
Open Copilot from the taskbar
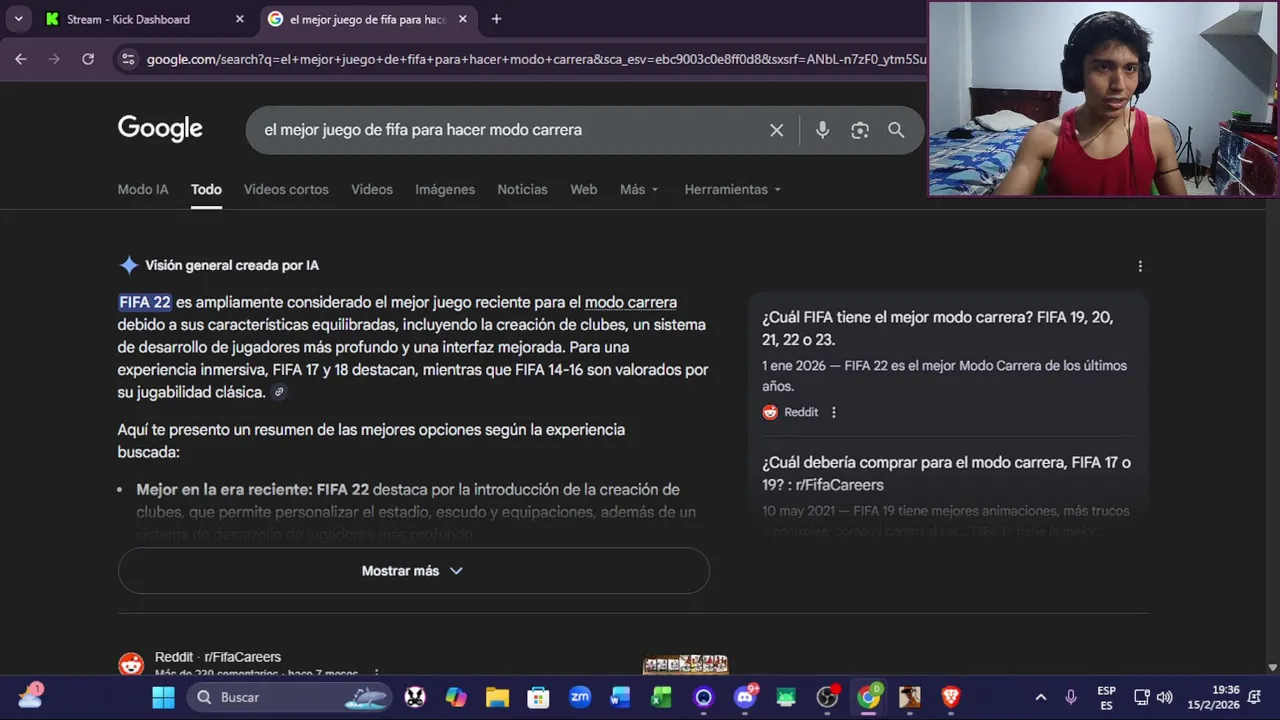[456, 697]
